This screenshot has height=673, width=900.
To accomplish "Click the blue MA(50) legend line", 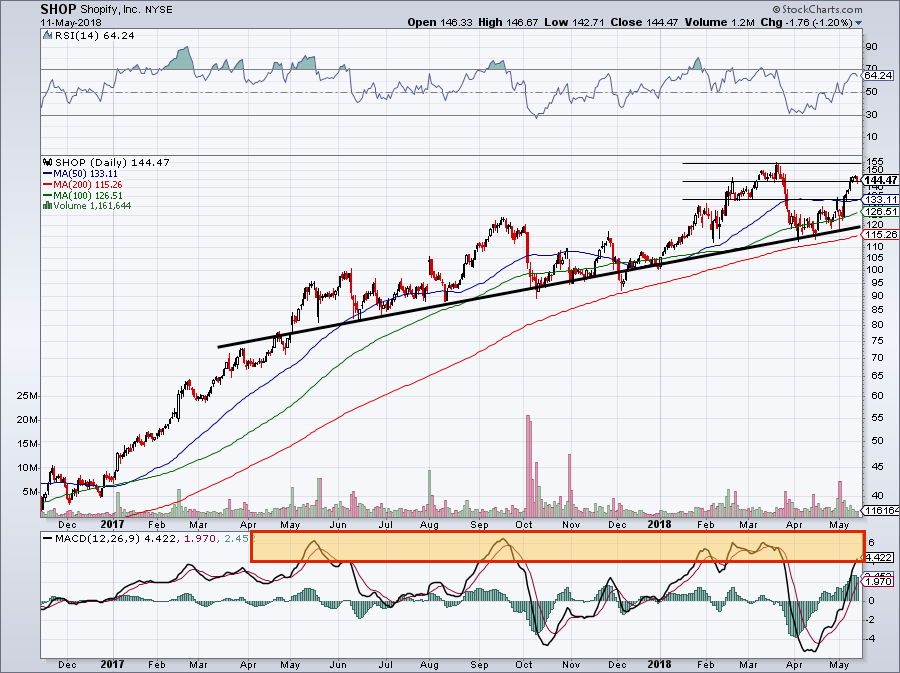I will tap(48, 174).
